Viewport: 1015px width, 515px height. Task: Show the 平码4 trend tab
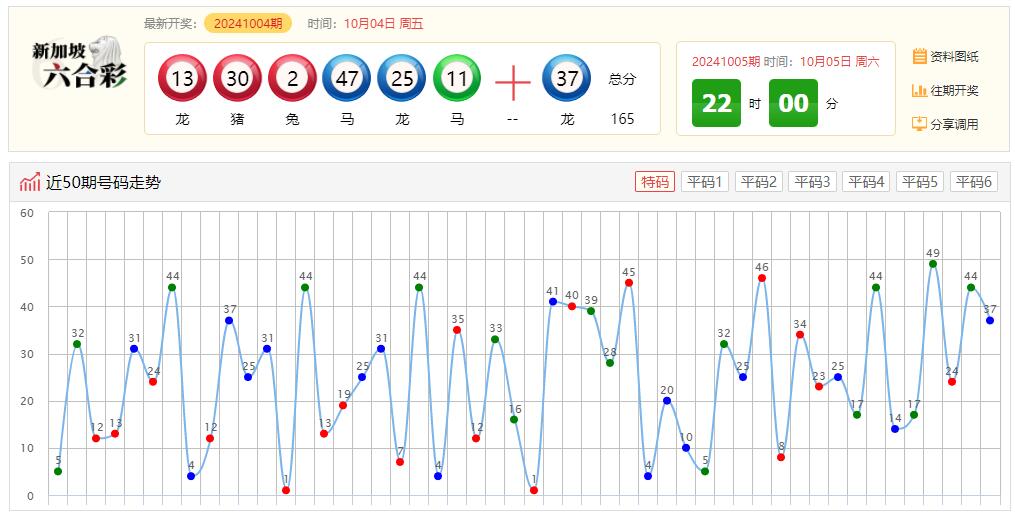tap(866, 182)
